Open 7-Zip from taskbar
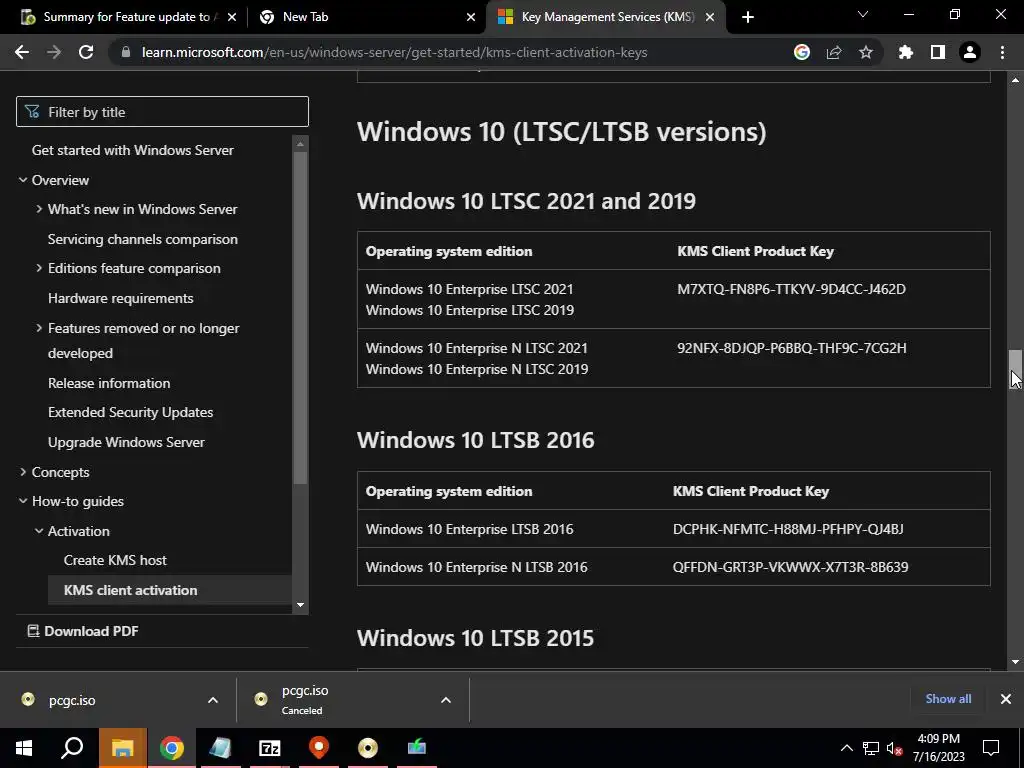This screenshot has height=768, width=1024. click(x=269, y=748)
